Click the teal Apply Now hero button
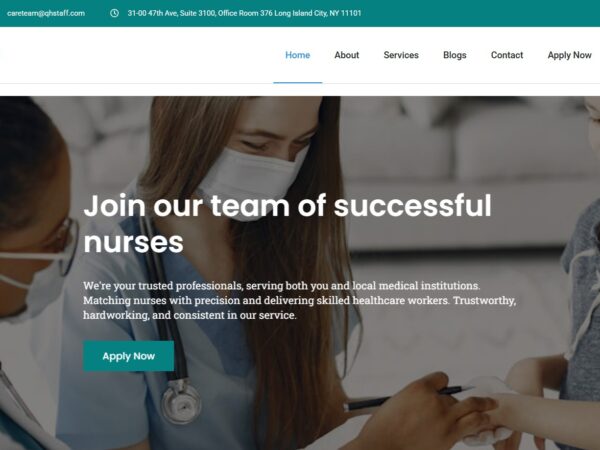The height and width of the screenshot is (450, 600). [x=129, y=356]
